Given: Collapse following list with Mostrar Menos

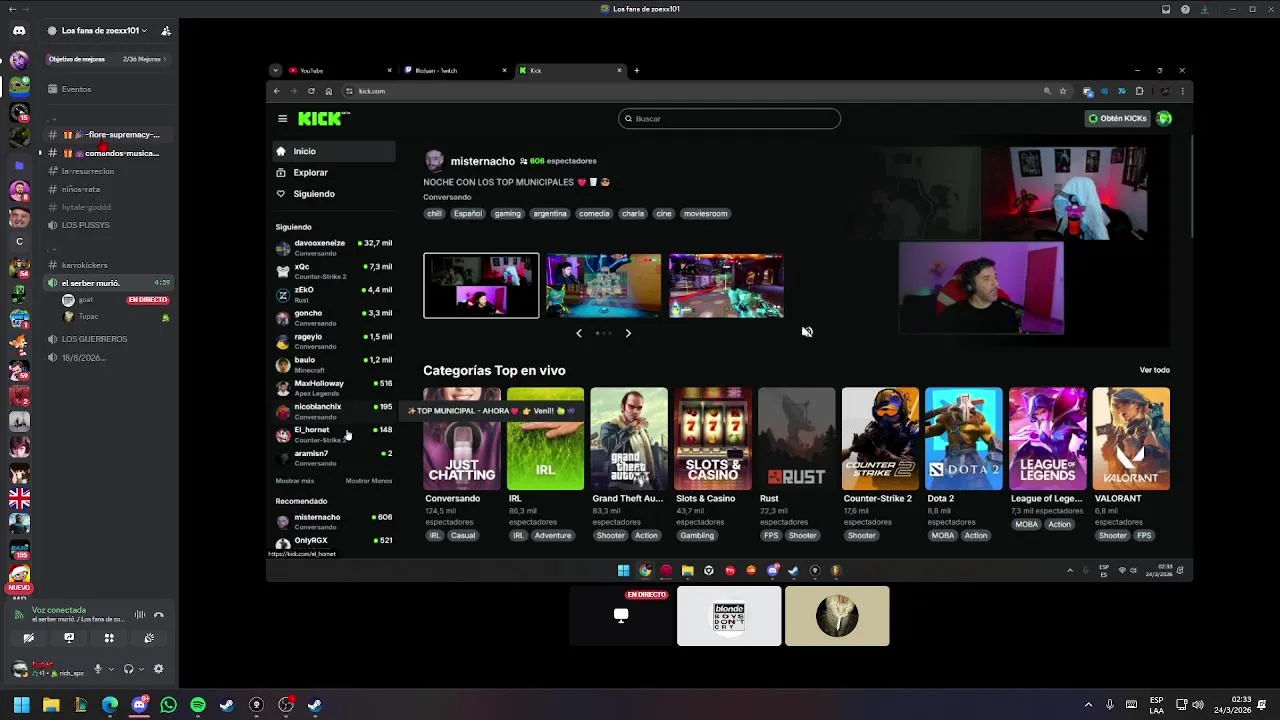Looking at the screenshot, I should pyautogui.click(x=369, y=481).
